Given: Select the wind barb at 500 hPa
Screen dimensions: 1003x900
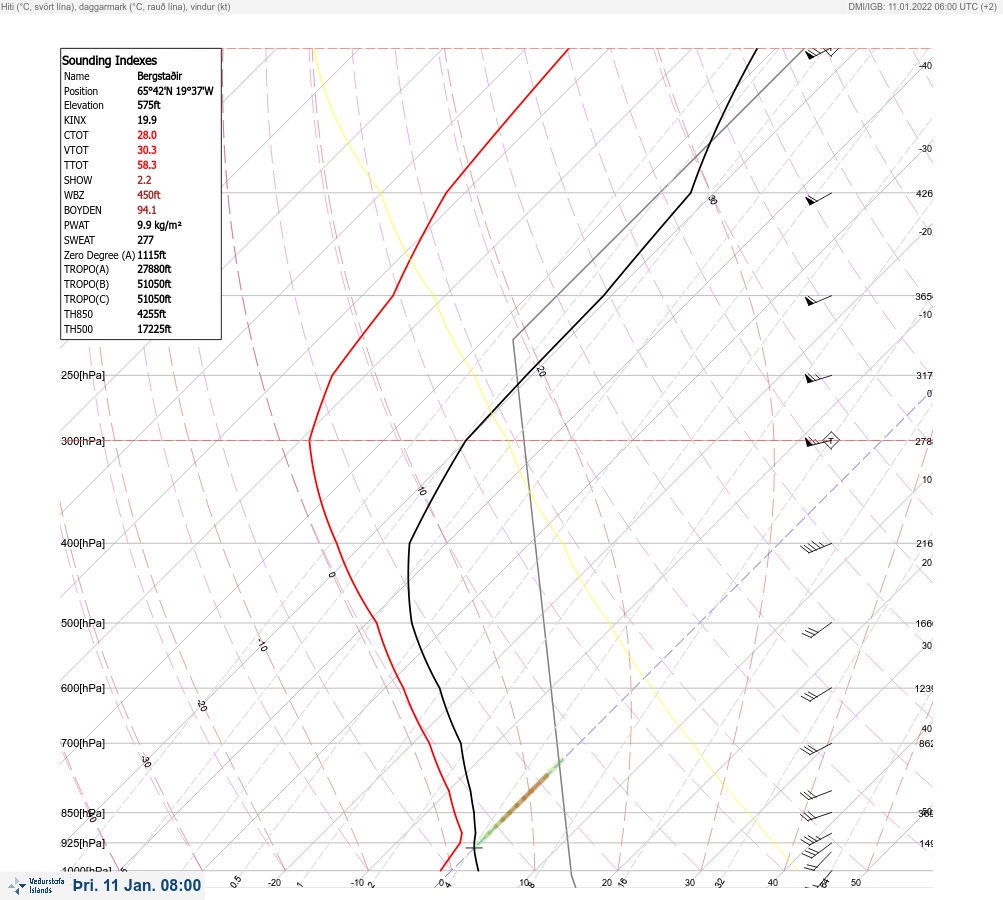Looking at the screenshot, I should pyautogui.click(x=817, y=630).
